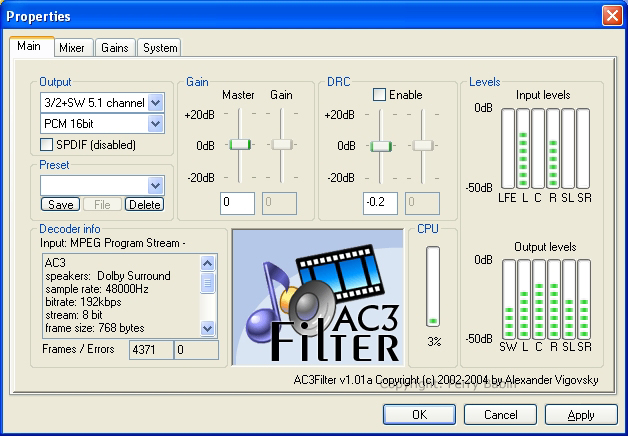Click the Delete preset button

(x=144, y=204)
